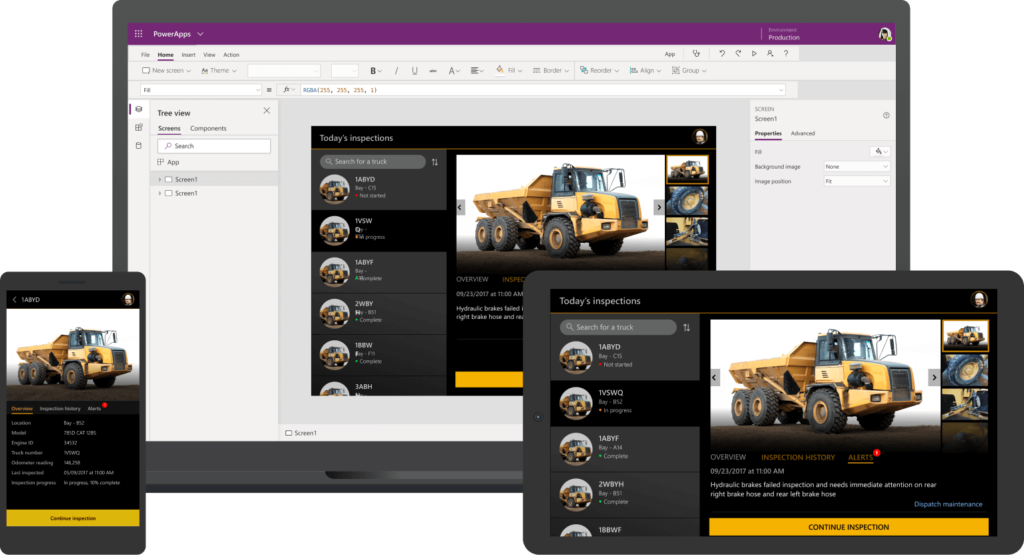Screen dimensions: 1024x555
Task: Click the Search field in Tree view
Action: click(x=214, y=146)
